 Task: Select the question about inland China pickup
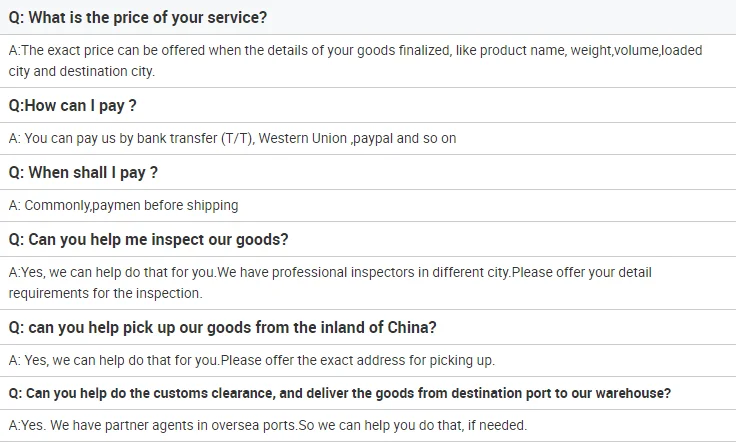pos(222,327)
